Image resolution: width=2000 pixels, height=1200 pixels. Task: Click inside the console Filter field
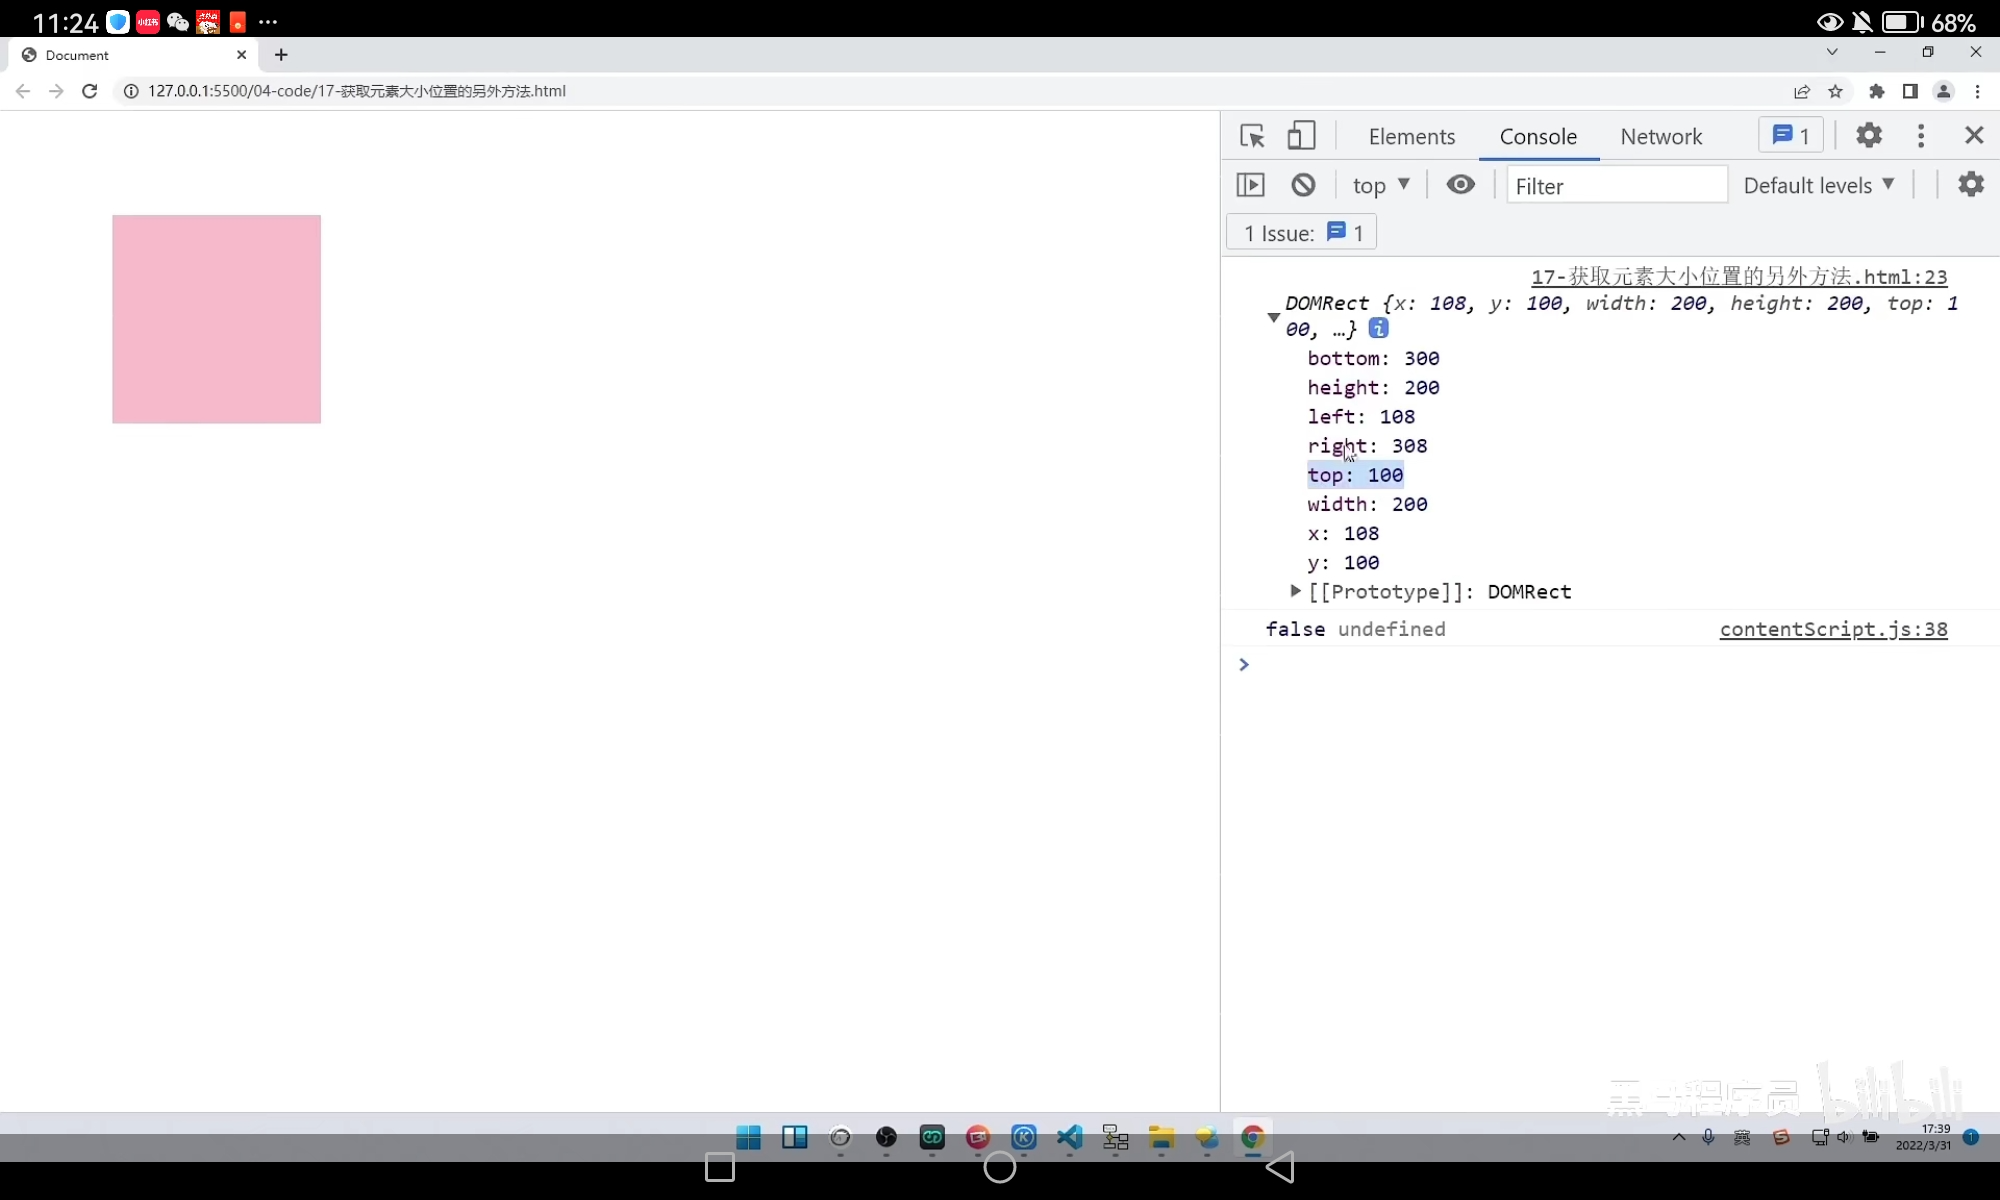click(x=1616, y=185)
